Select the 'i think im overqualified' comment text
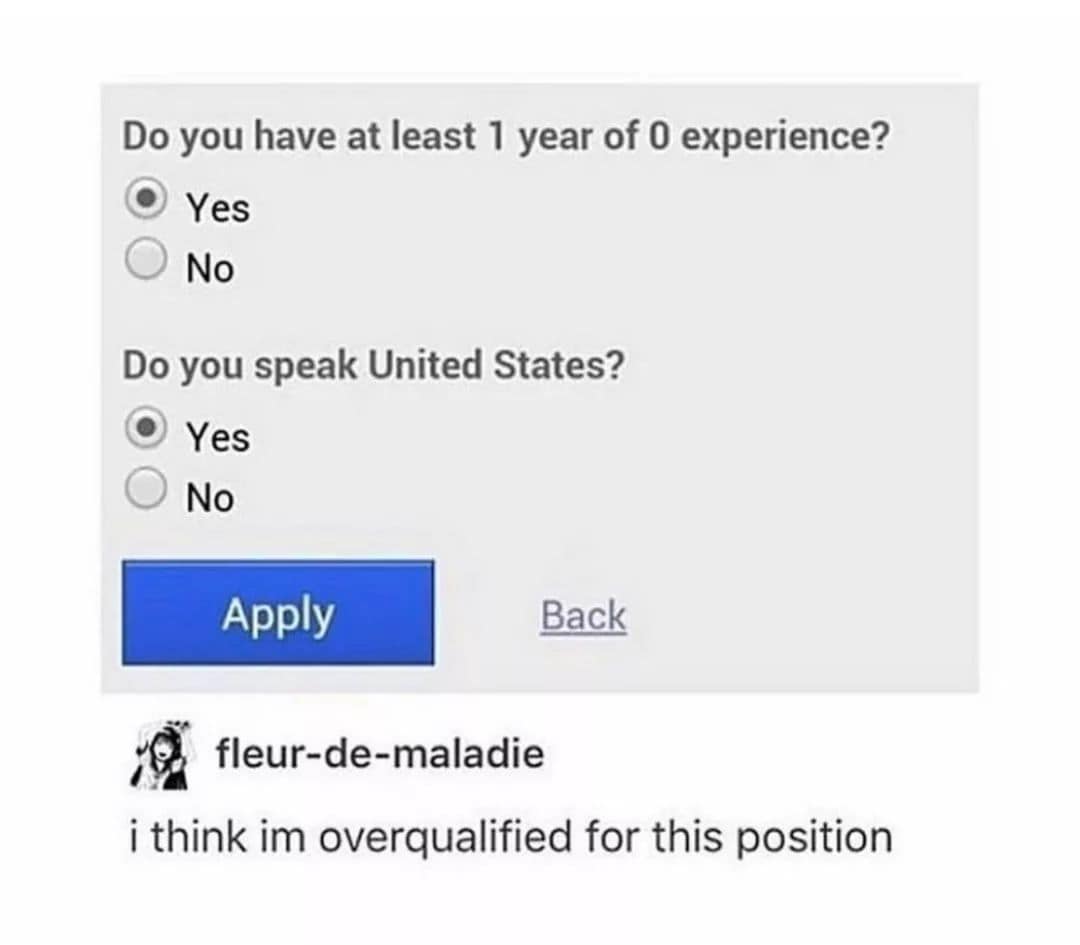 (x=510, y=837)
